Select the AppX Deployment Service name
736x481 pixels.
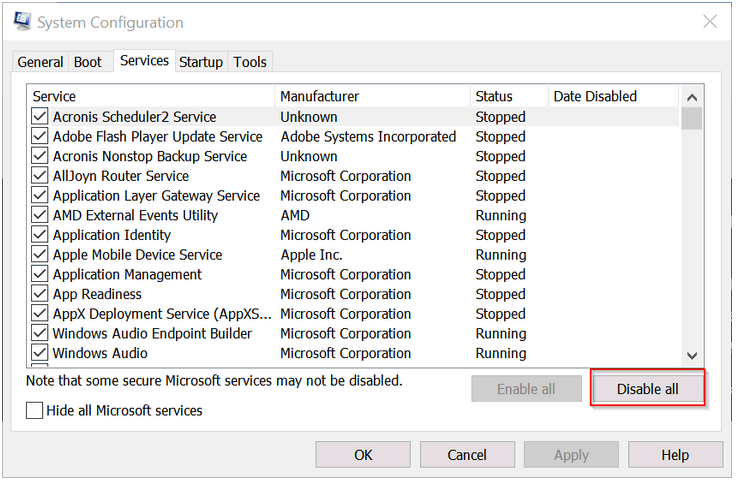coord(162,314)
